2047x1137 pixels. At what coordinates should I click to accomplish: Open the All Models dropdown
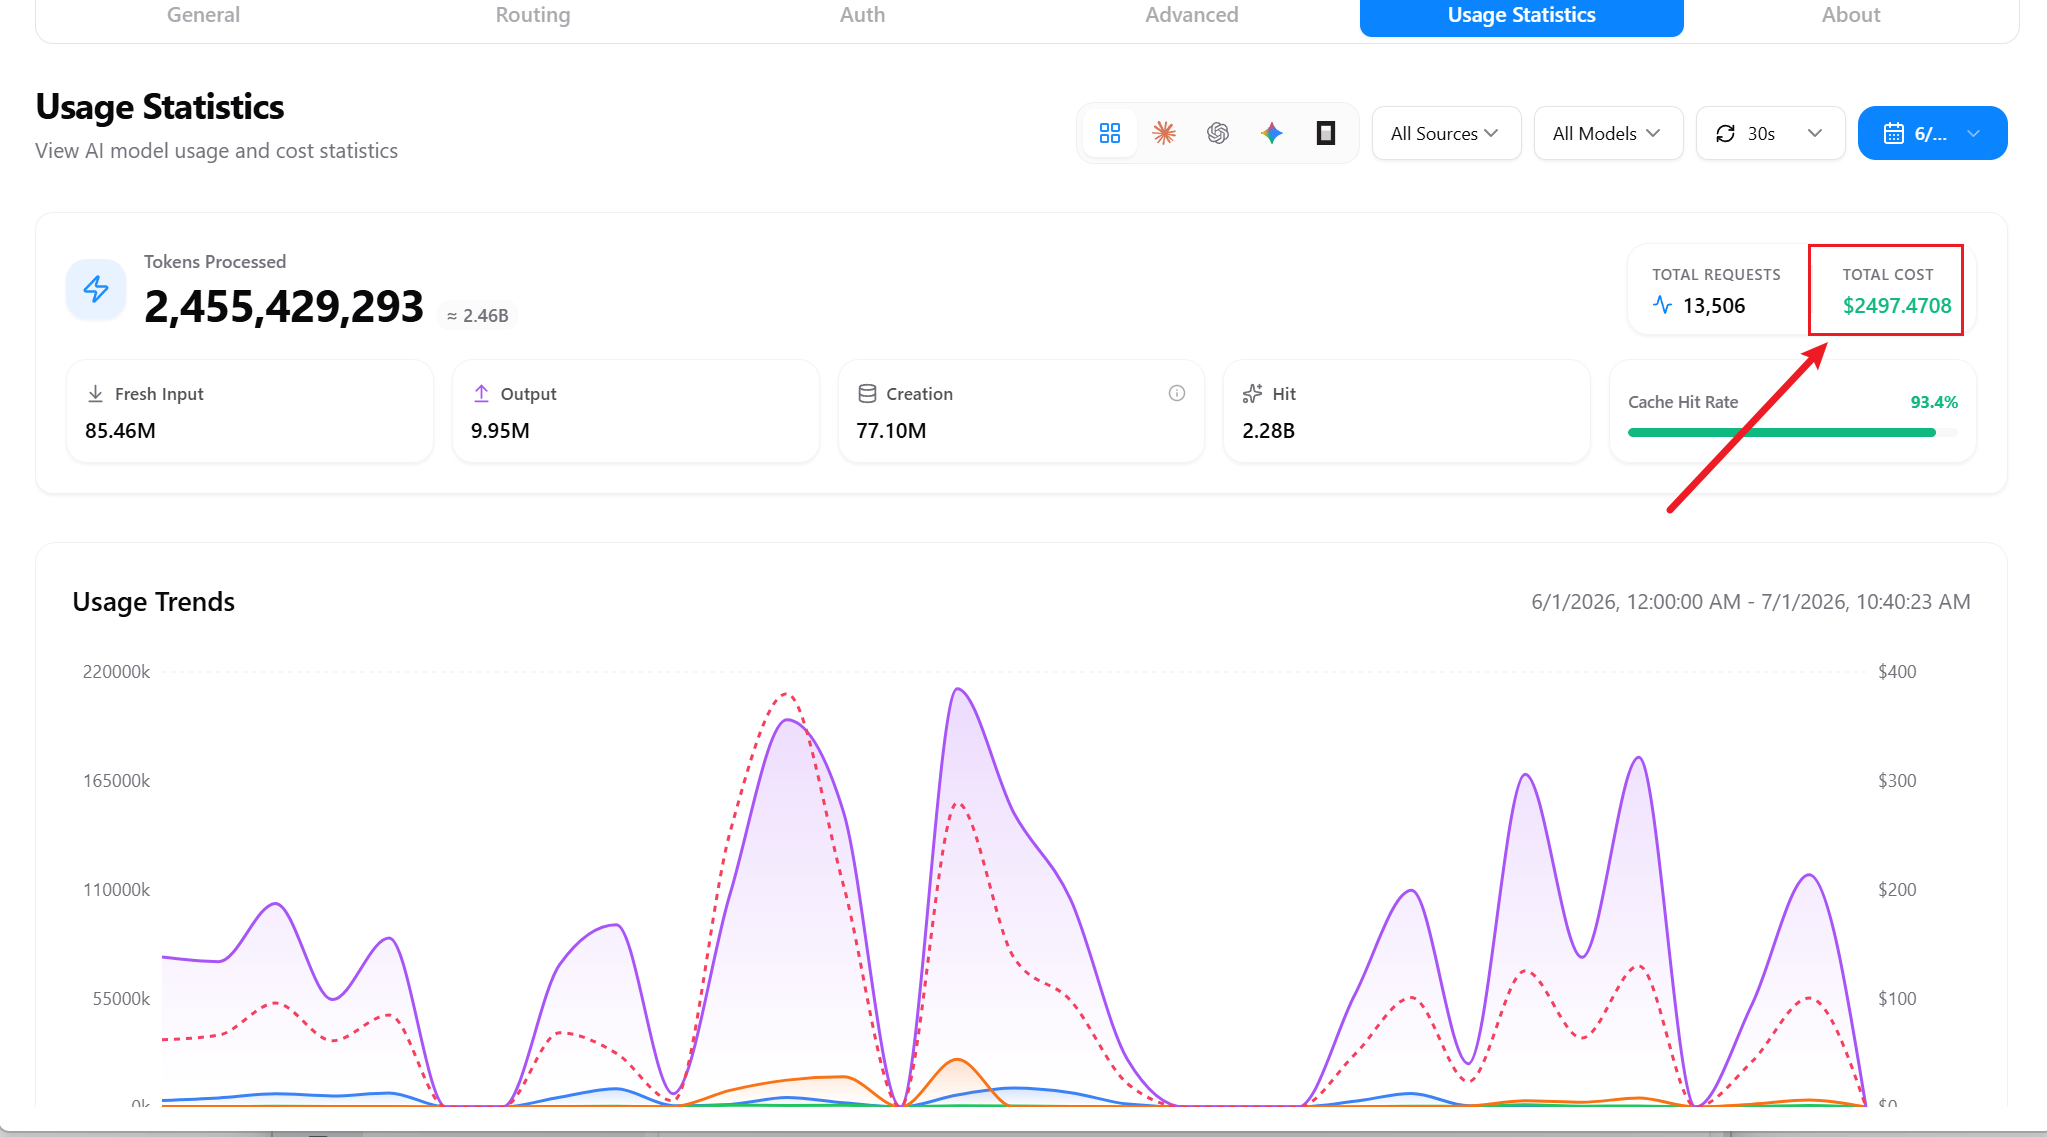1608,133
